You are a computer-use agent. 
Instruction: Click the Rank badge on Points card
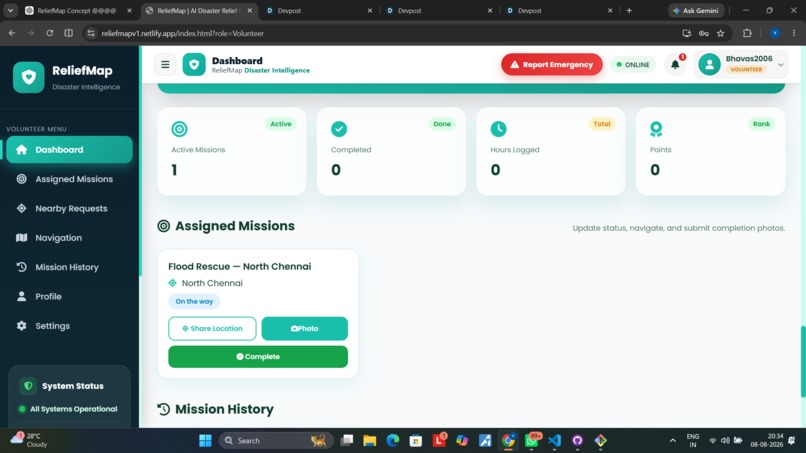[761, 124]
